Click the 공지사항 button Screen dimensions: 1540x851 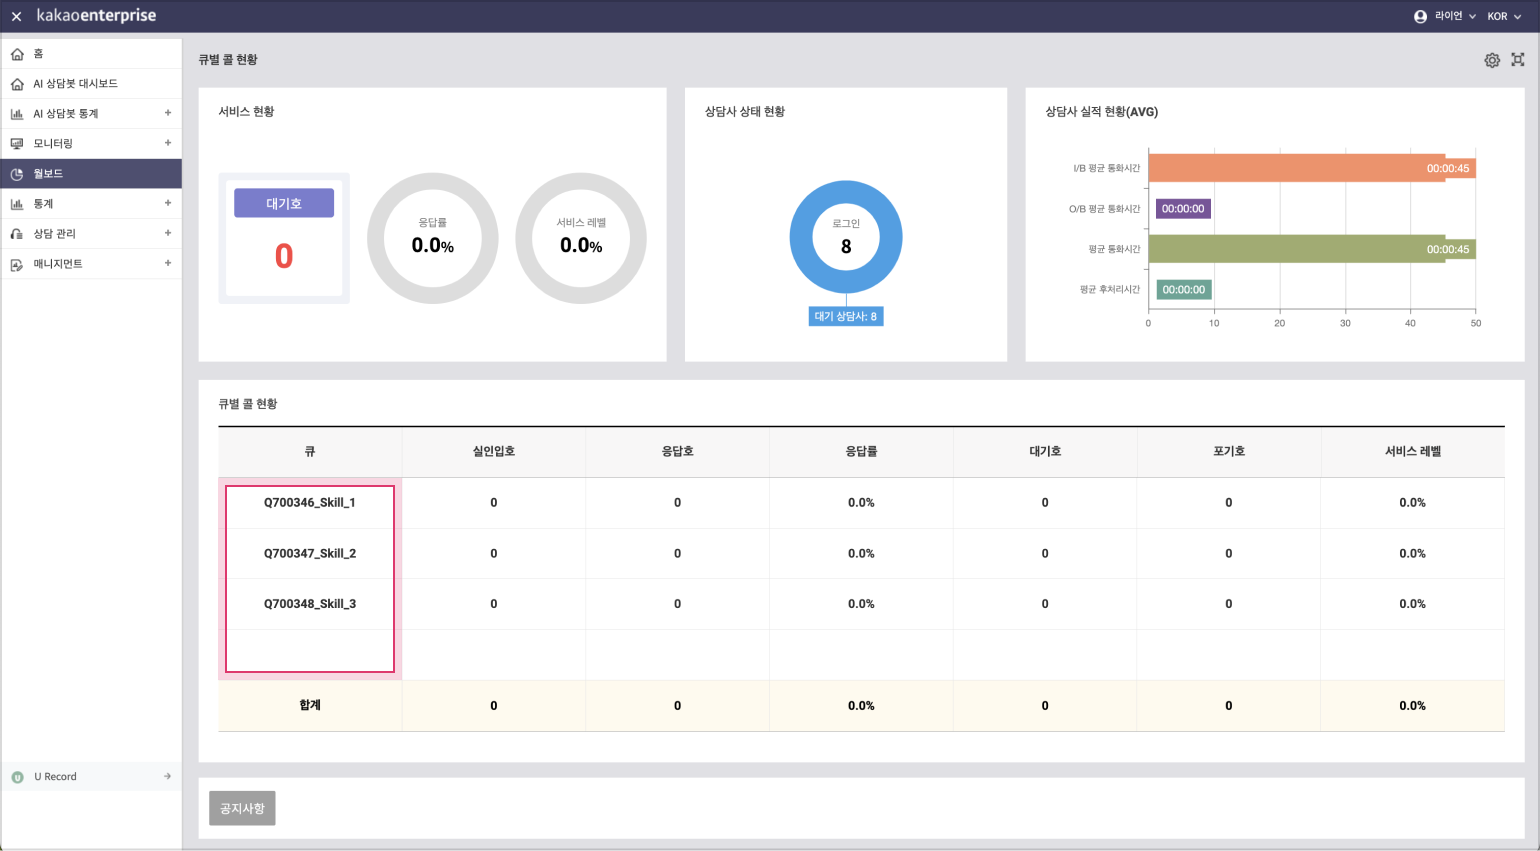tap(242, 808)
